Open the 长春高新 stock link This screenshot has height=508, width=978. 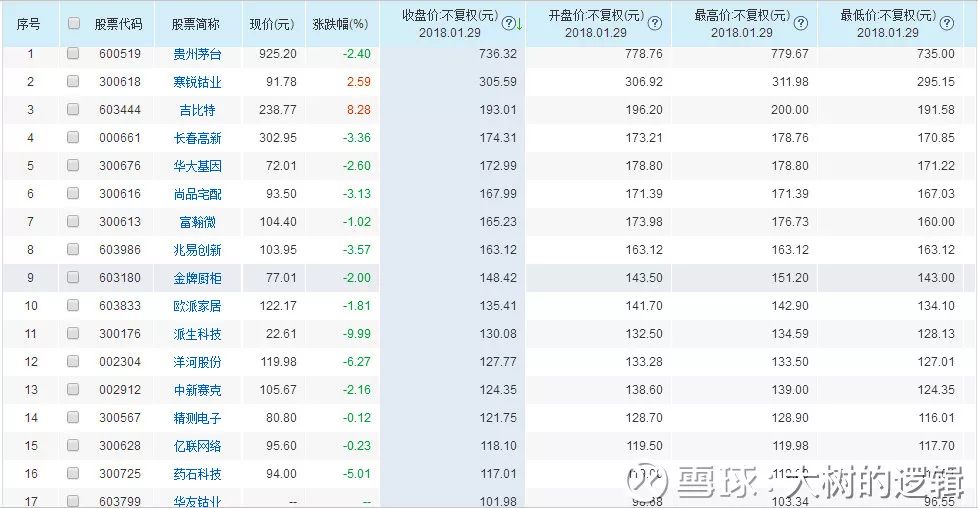click(x=197, y=138)
